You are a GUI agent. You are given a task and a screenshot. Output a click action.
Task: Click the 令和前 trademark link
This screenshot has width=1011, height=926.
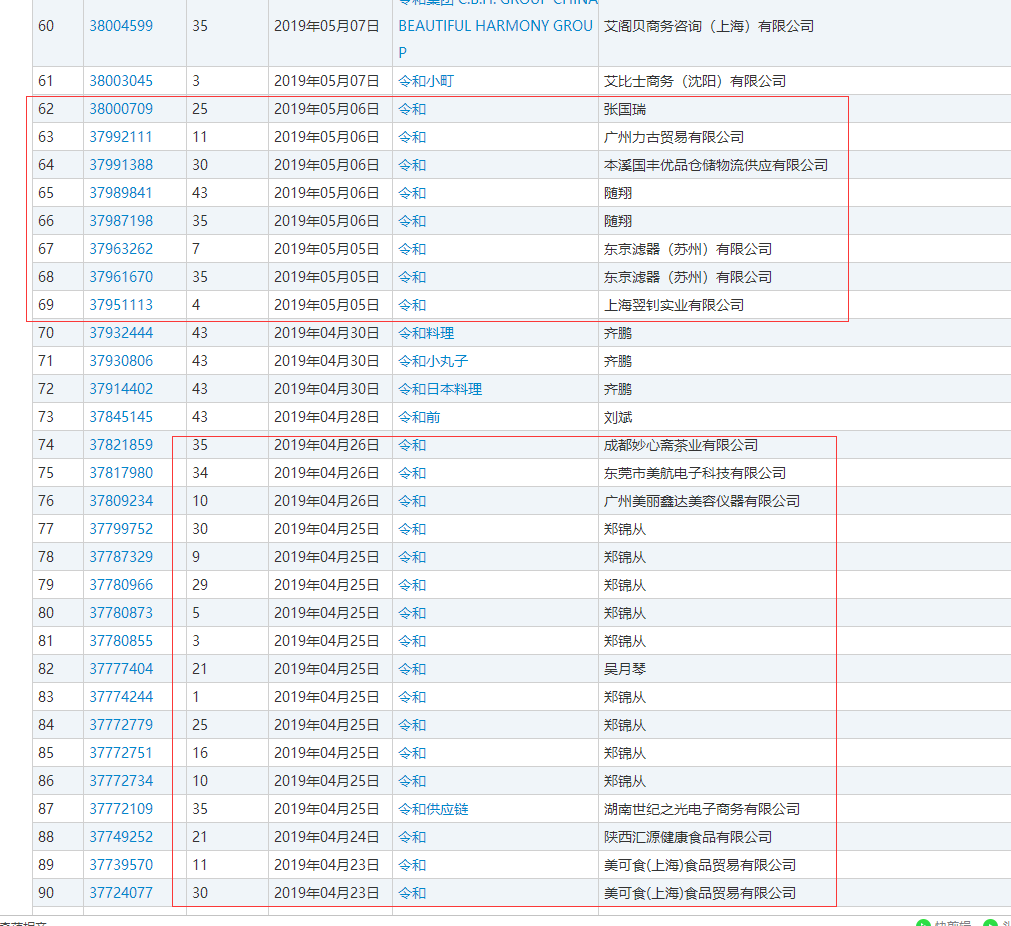(x=419, y=417)
